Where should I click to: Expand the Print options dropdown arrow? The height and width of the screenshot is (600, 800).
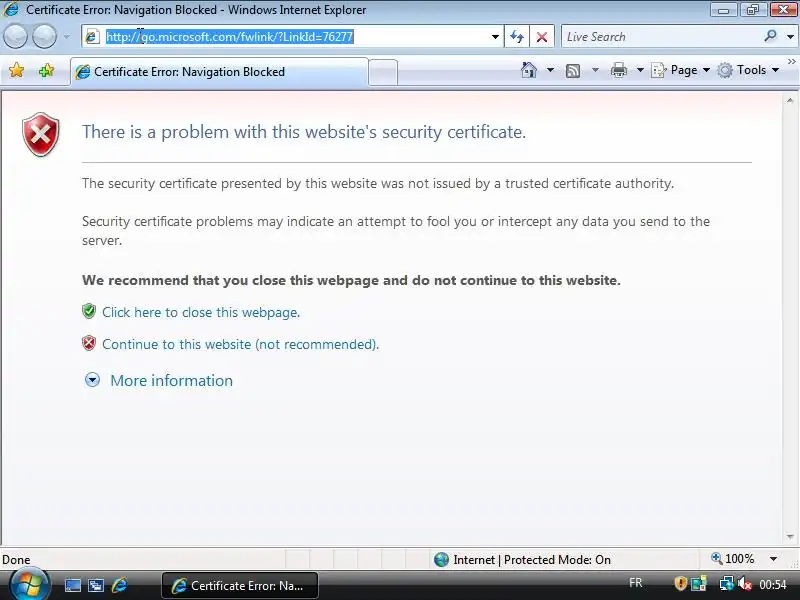[x=640, y=69]
